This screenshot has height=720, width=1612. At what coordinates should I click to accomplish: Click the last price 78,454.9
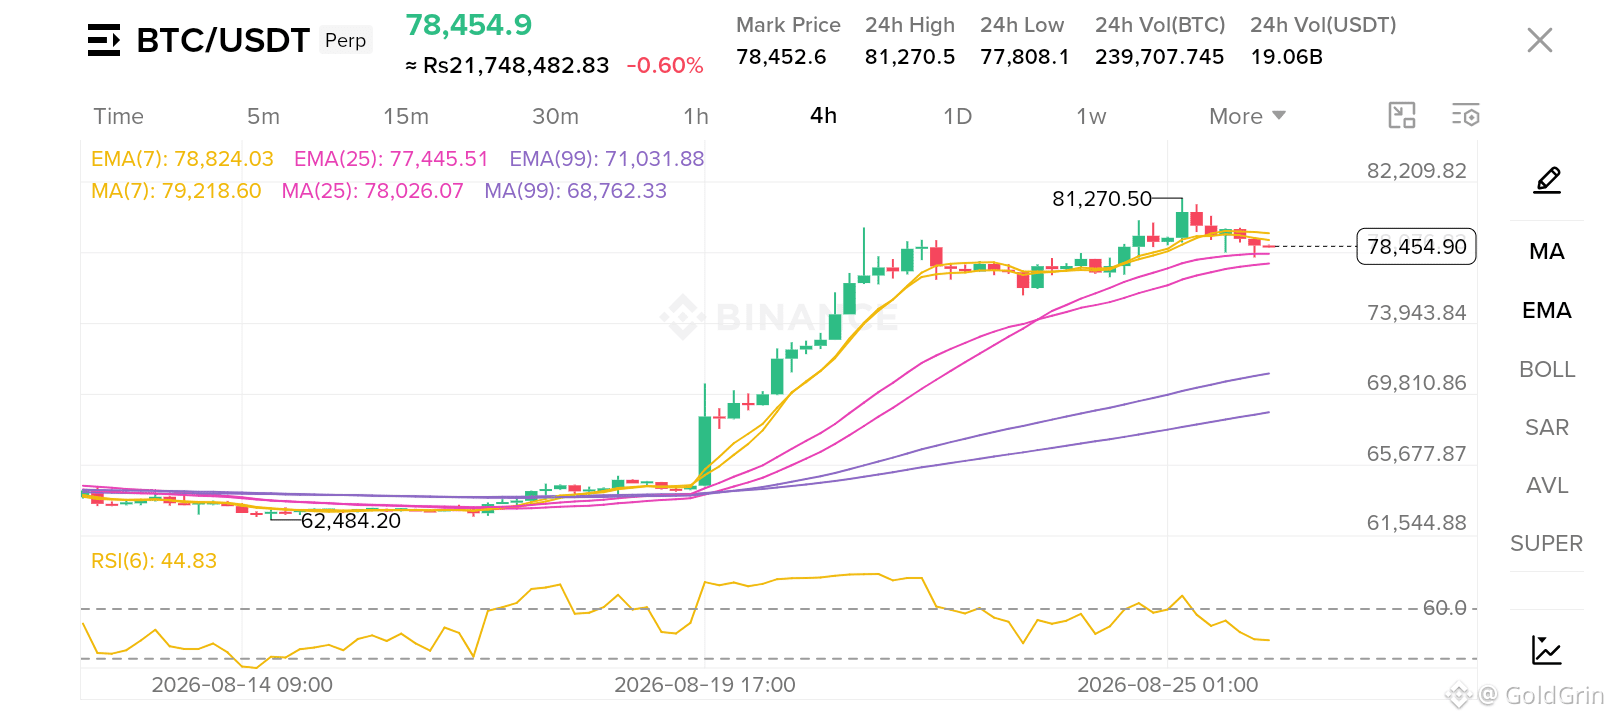(x=469, y=25)
